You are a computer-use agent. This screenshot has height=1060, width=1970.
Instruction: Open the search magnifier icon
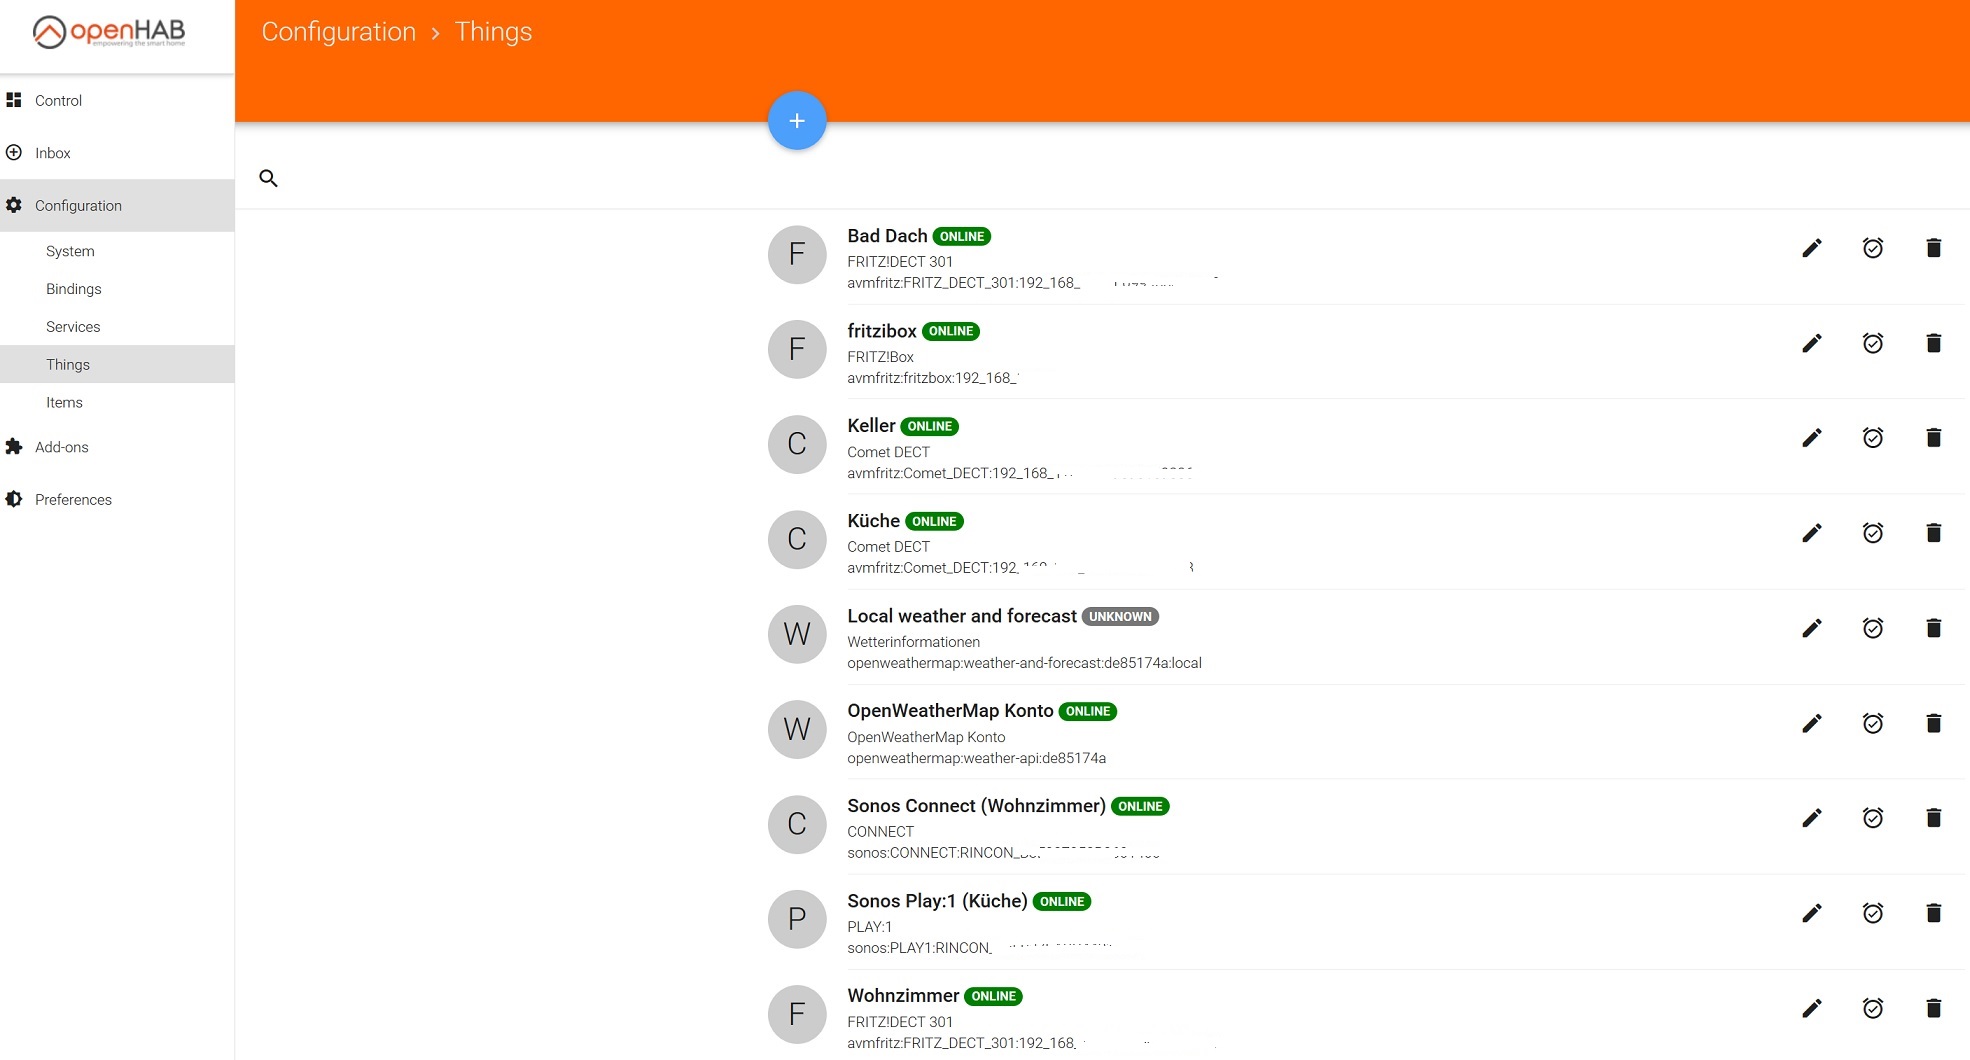point(268,178)
